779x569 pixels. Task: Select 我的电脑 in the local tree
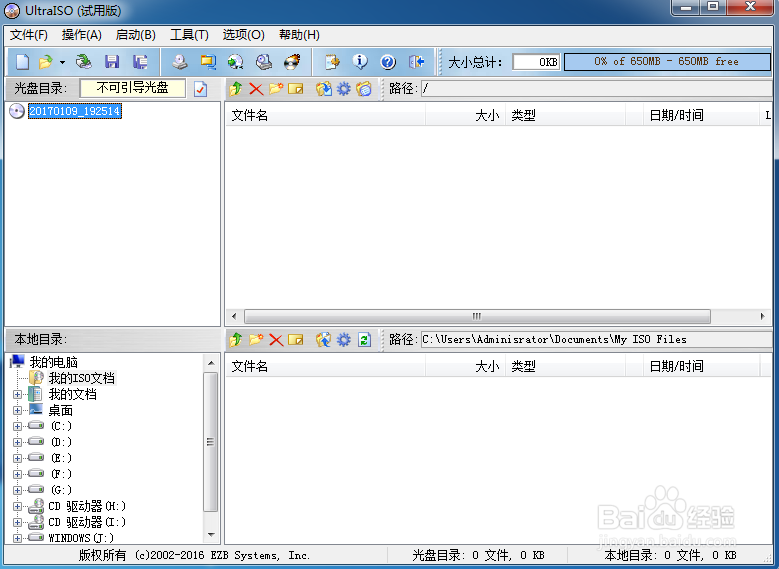(54, 362)
